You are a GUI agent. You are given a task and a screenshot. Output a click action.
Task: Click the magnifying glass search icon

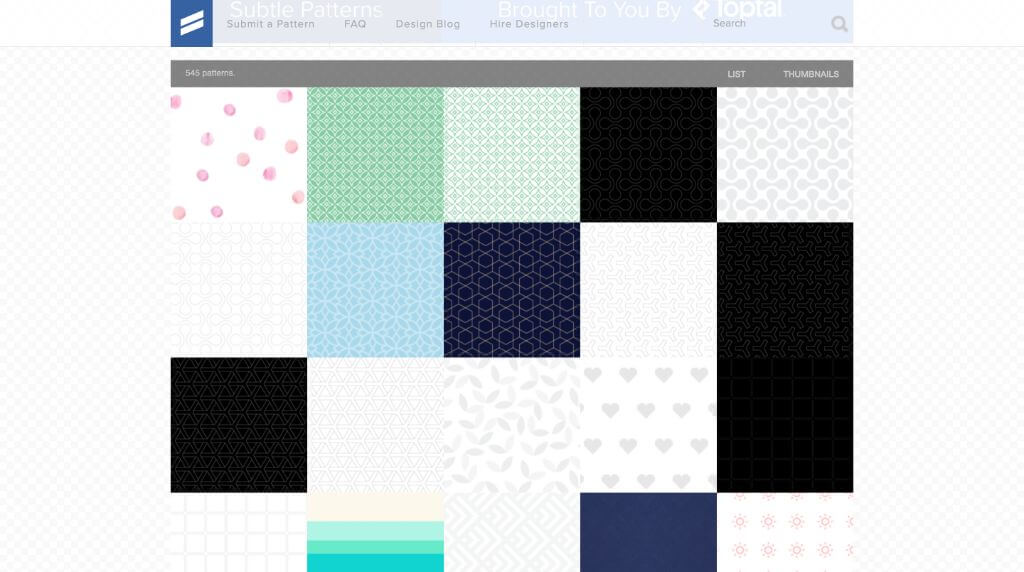[x=839, y=24]
